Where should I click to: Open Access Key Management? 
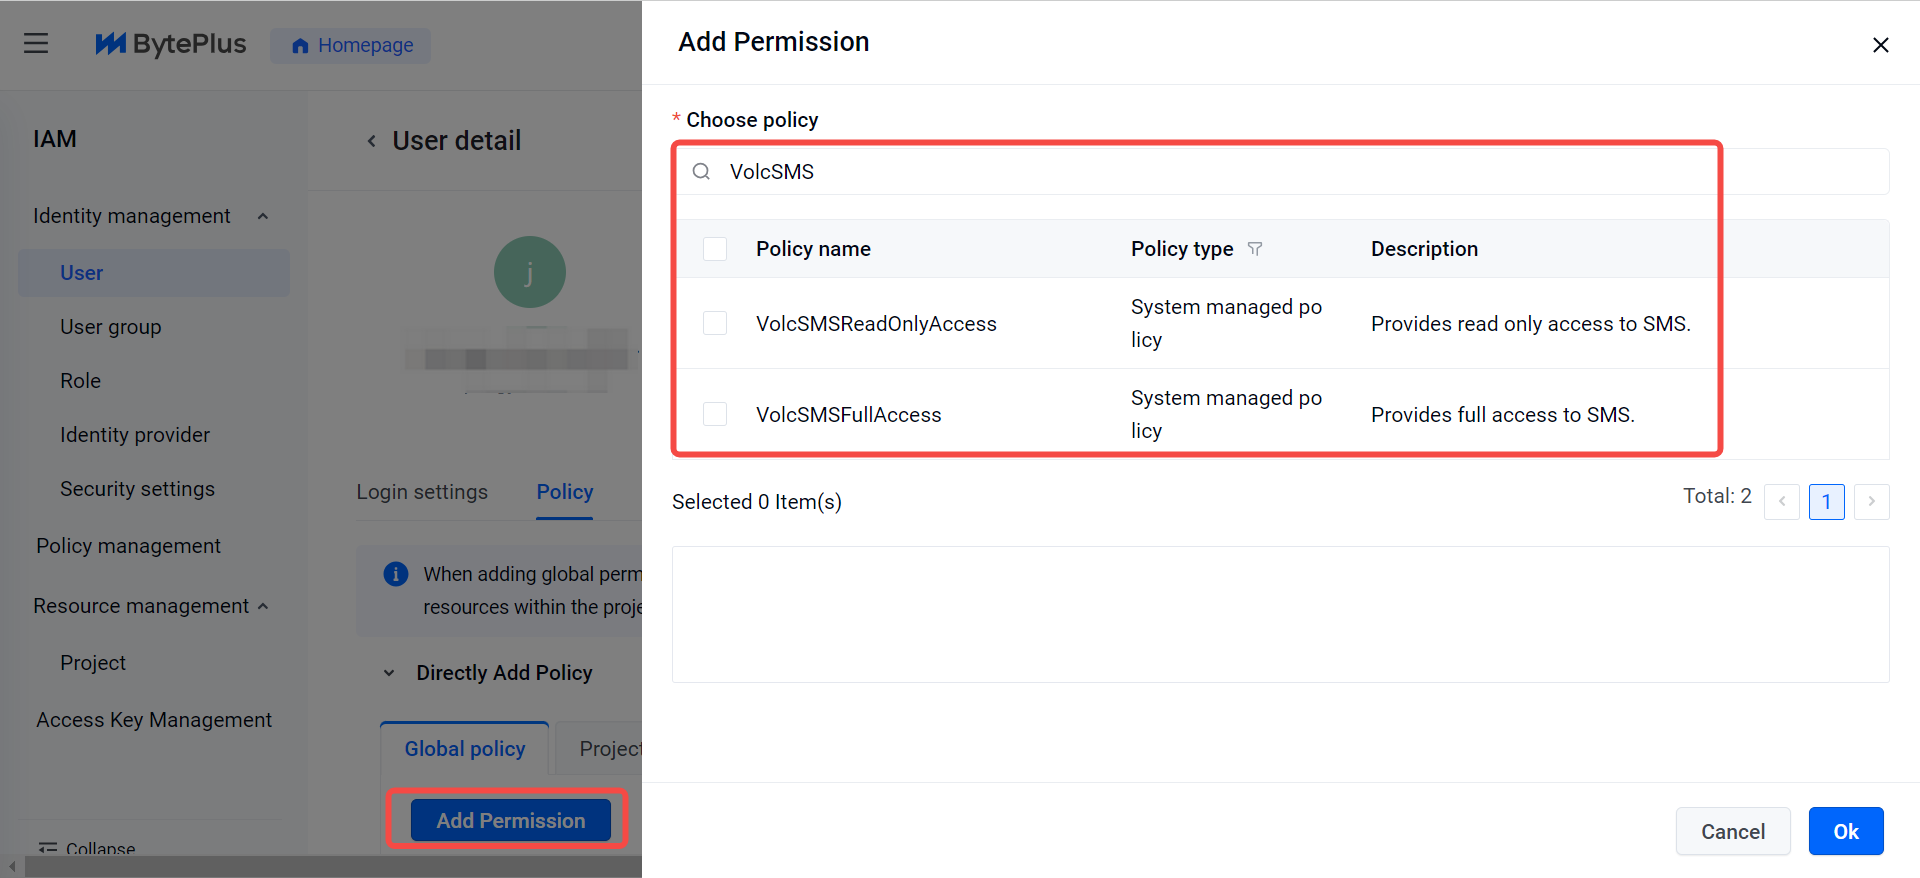154,720
